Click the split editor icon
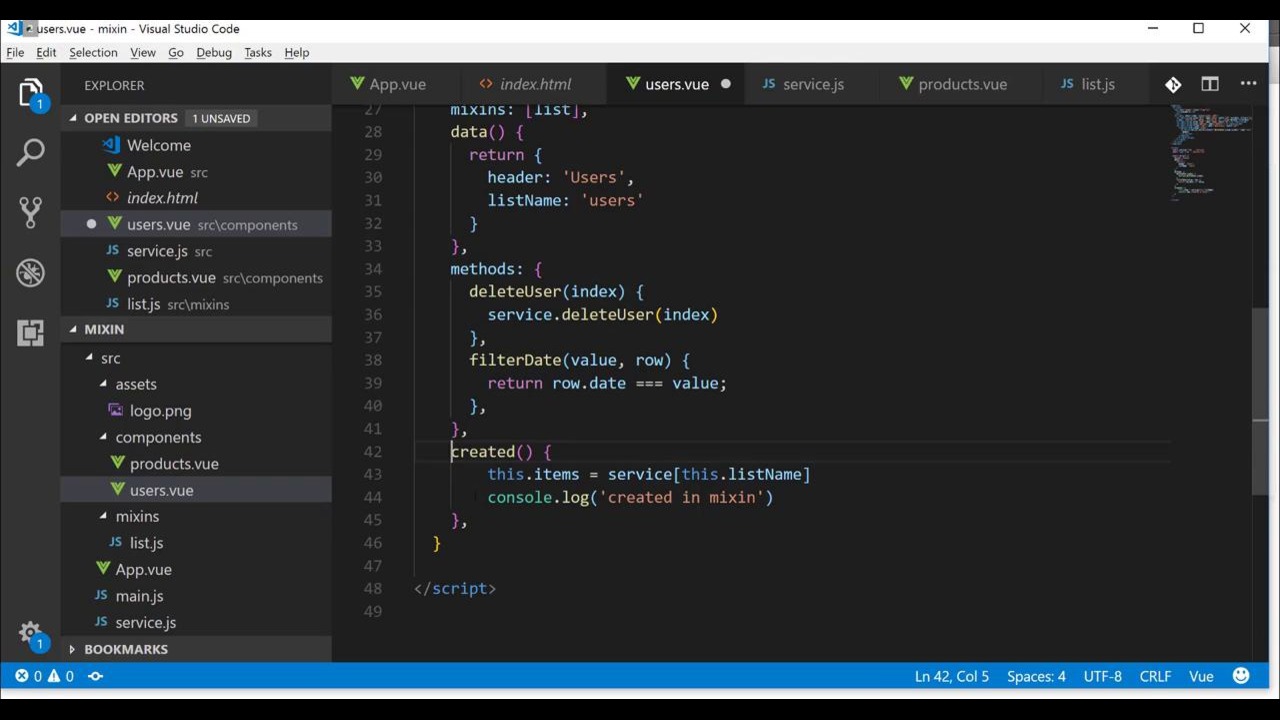 click(1210, 85)
